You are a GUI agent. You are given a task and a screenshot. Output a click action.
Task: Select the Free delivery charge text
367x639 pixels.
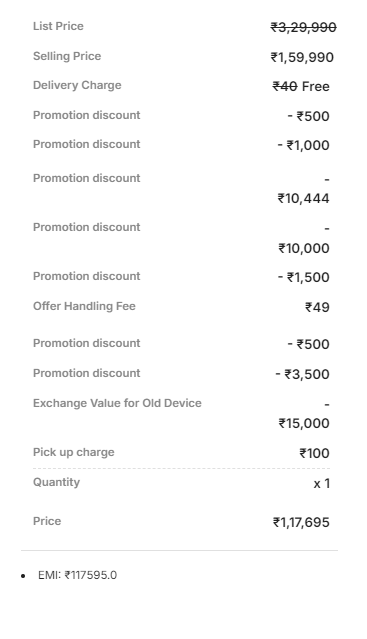pyautogui.click(x=316, y=86)
